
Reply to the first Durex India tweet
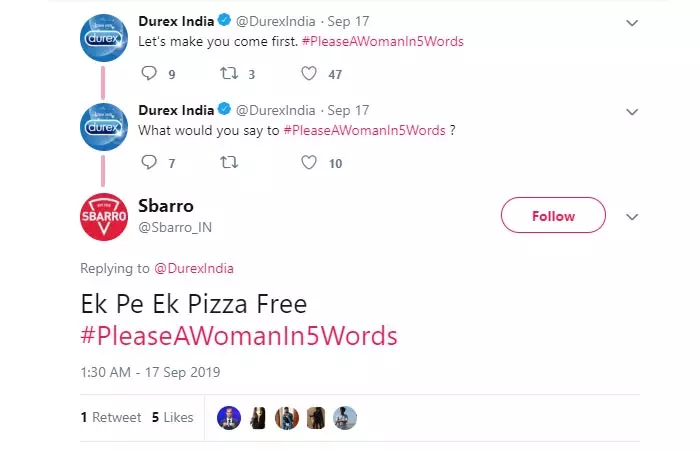[150, 73]
